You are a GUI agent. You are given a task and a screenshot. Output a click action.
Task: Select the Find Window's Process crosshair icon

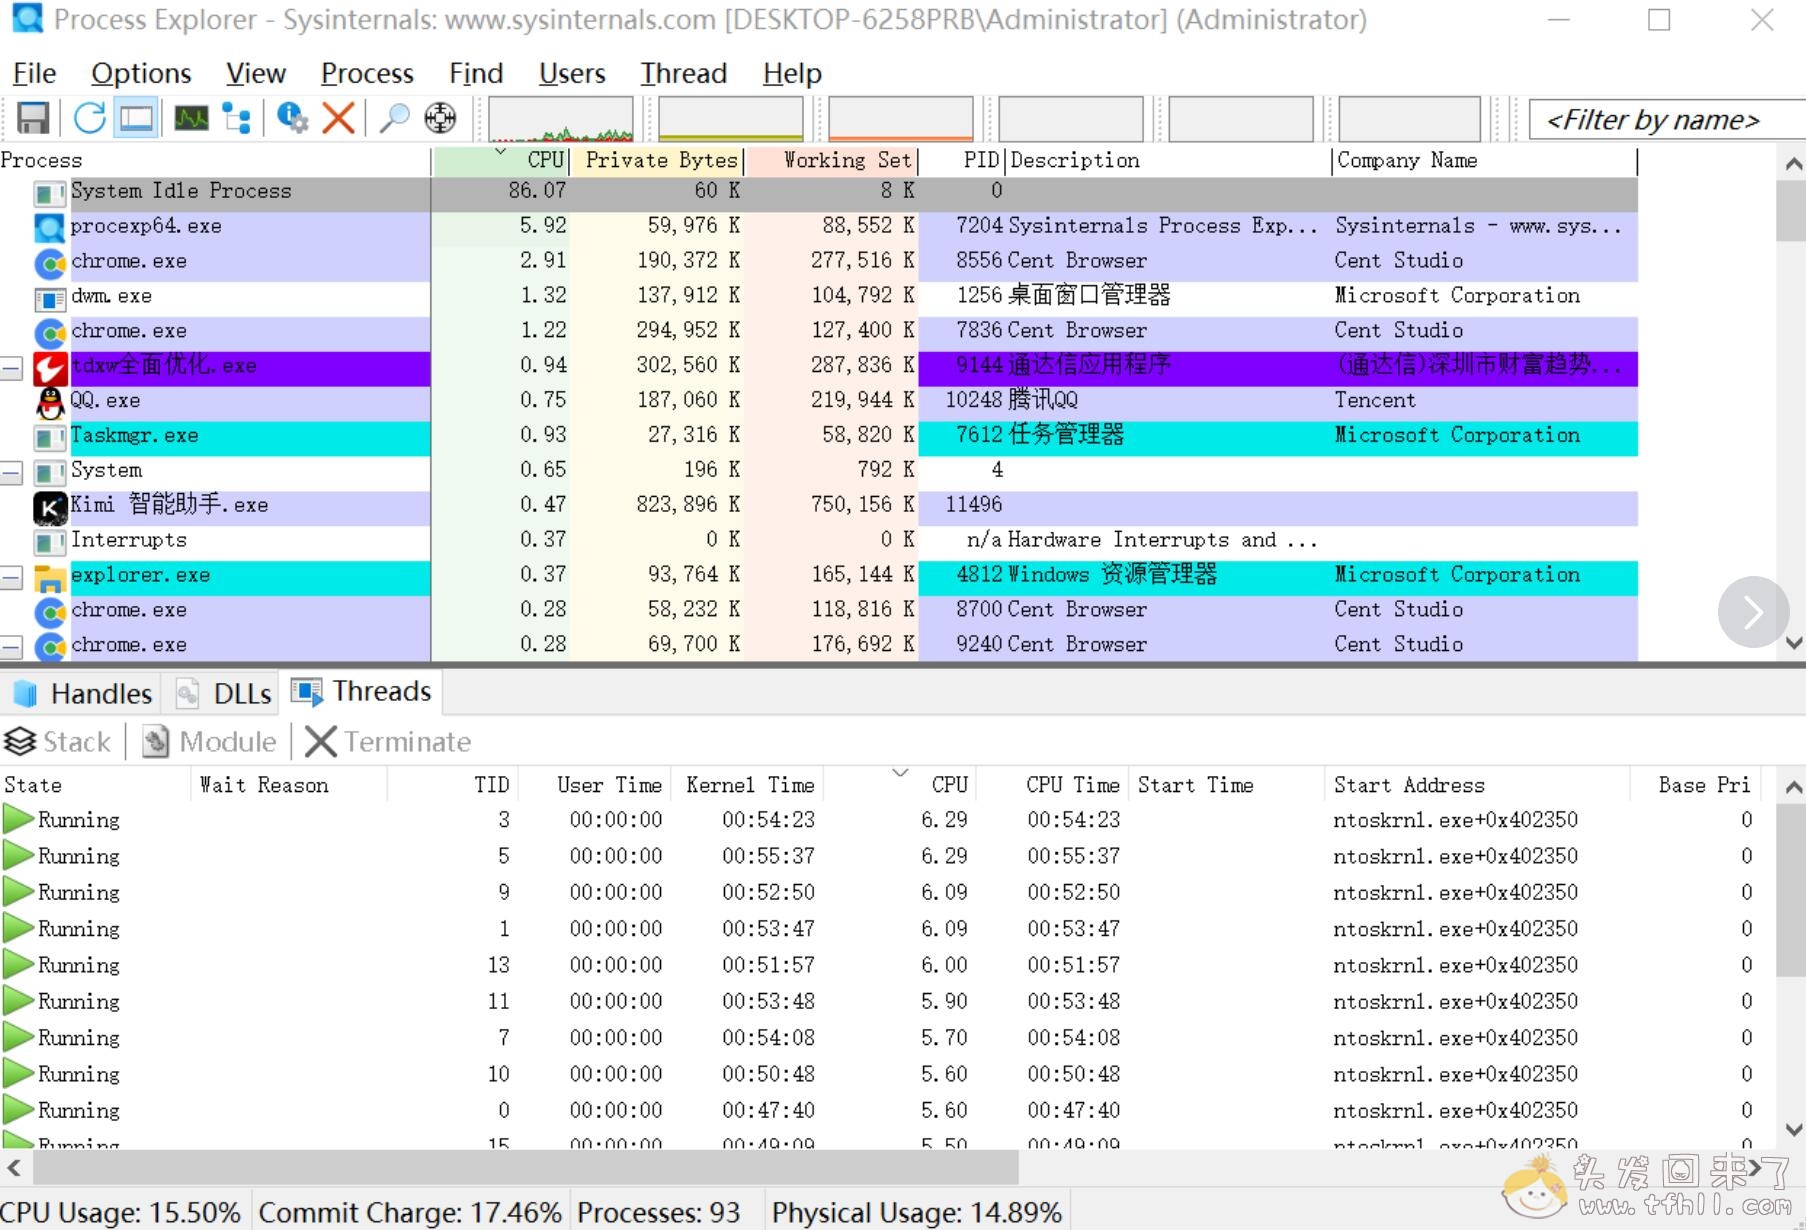[440, 118]
